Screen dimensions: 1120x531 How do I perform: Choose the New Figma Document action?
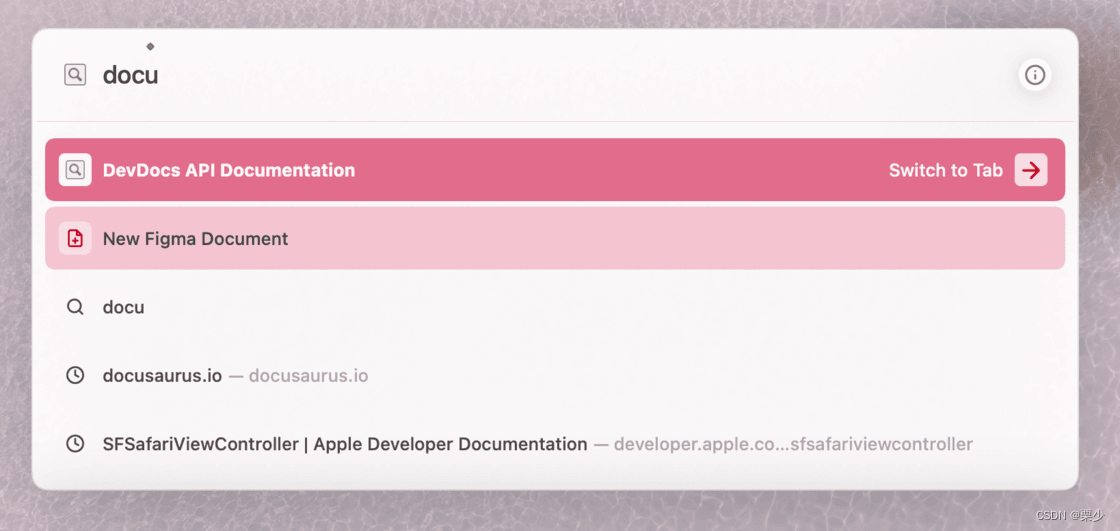[555, 238]
